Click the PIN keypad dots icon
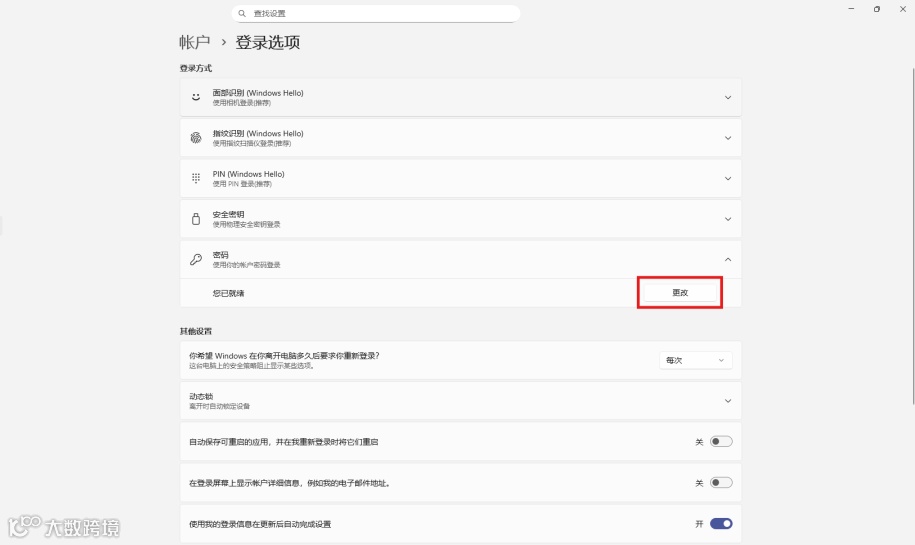The height and width of the screenshot is (545, 915). click(x=196, y=178)
